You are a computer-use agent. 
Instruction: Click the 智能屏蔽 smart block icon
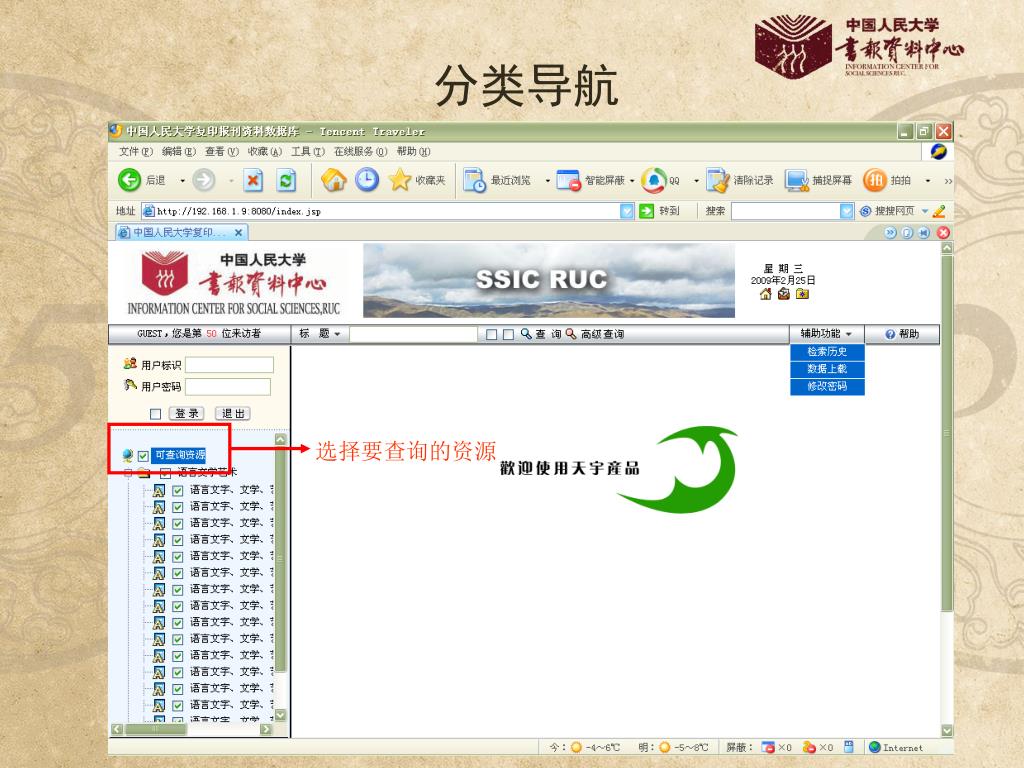point(568,180)
